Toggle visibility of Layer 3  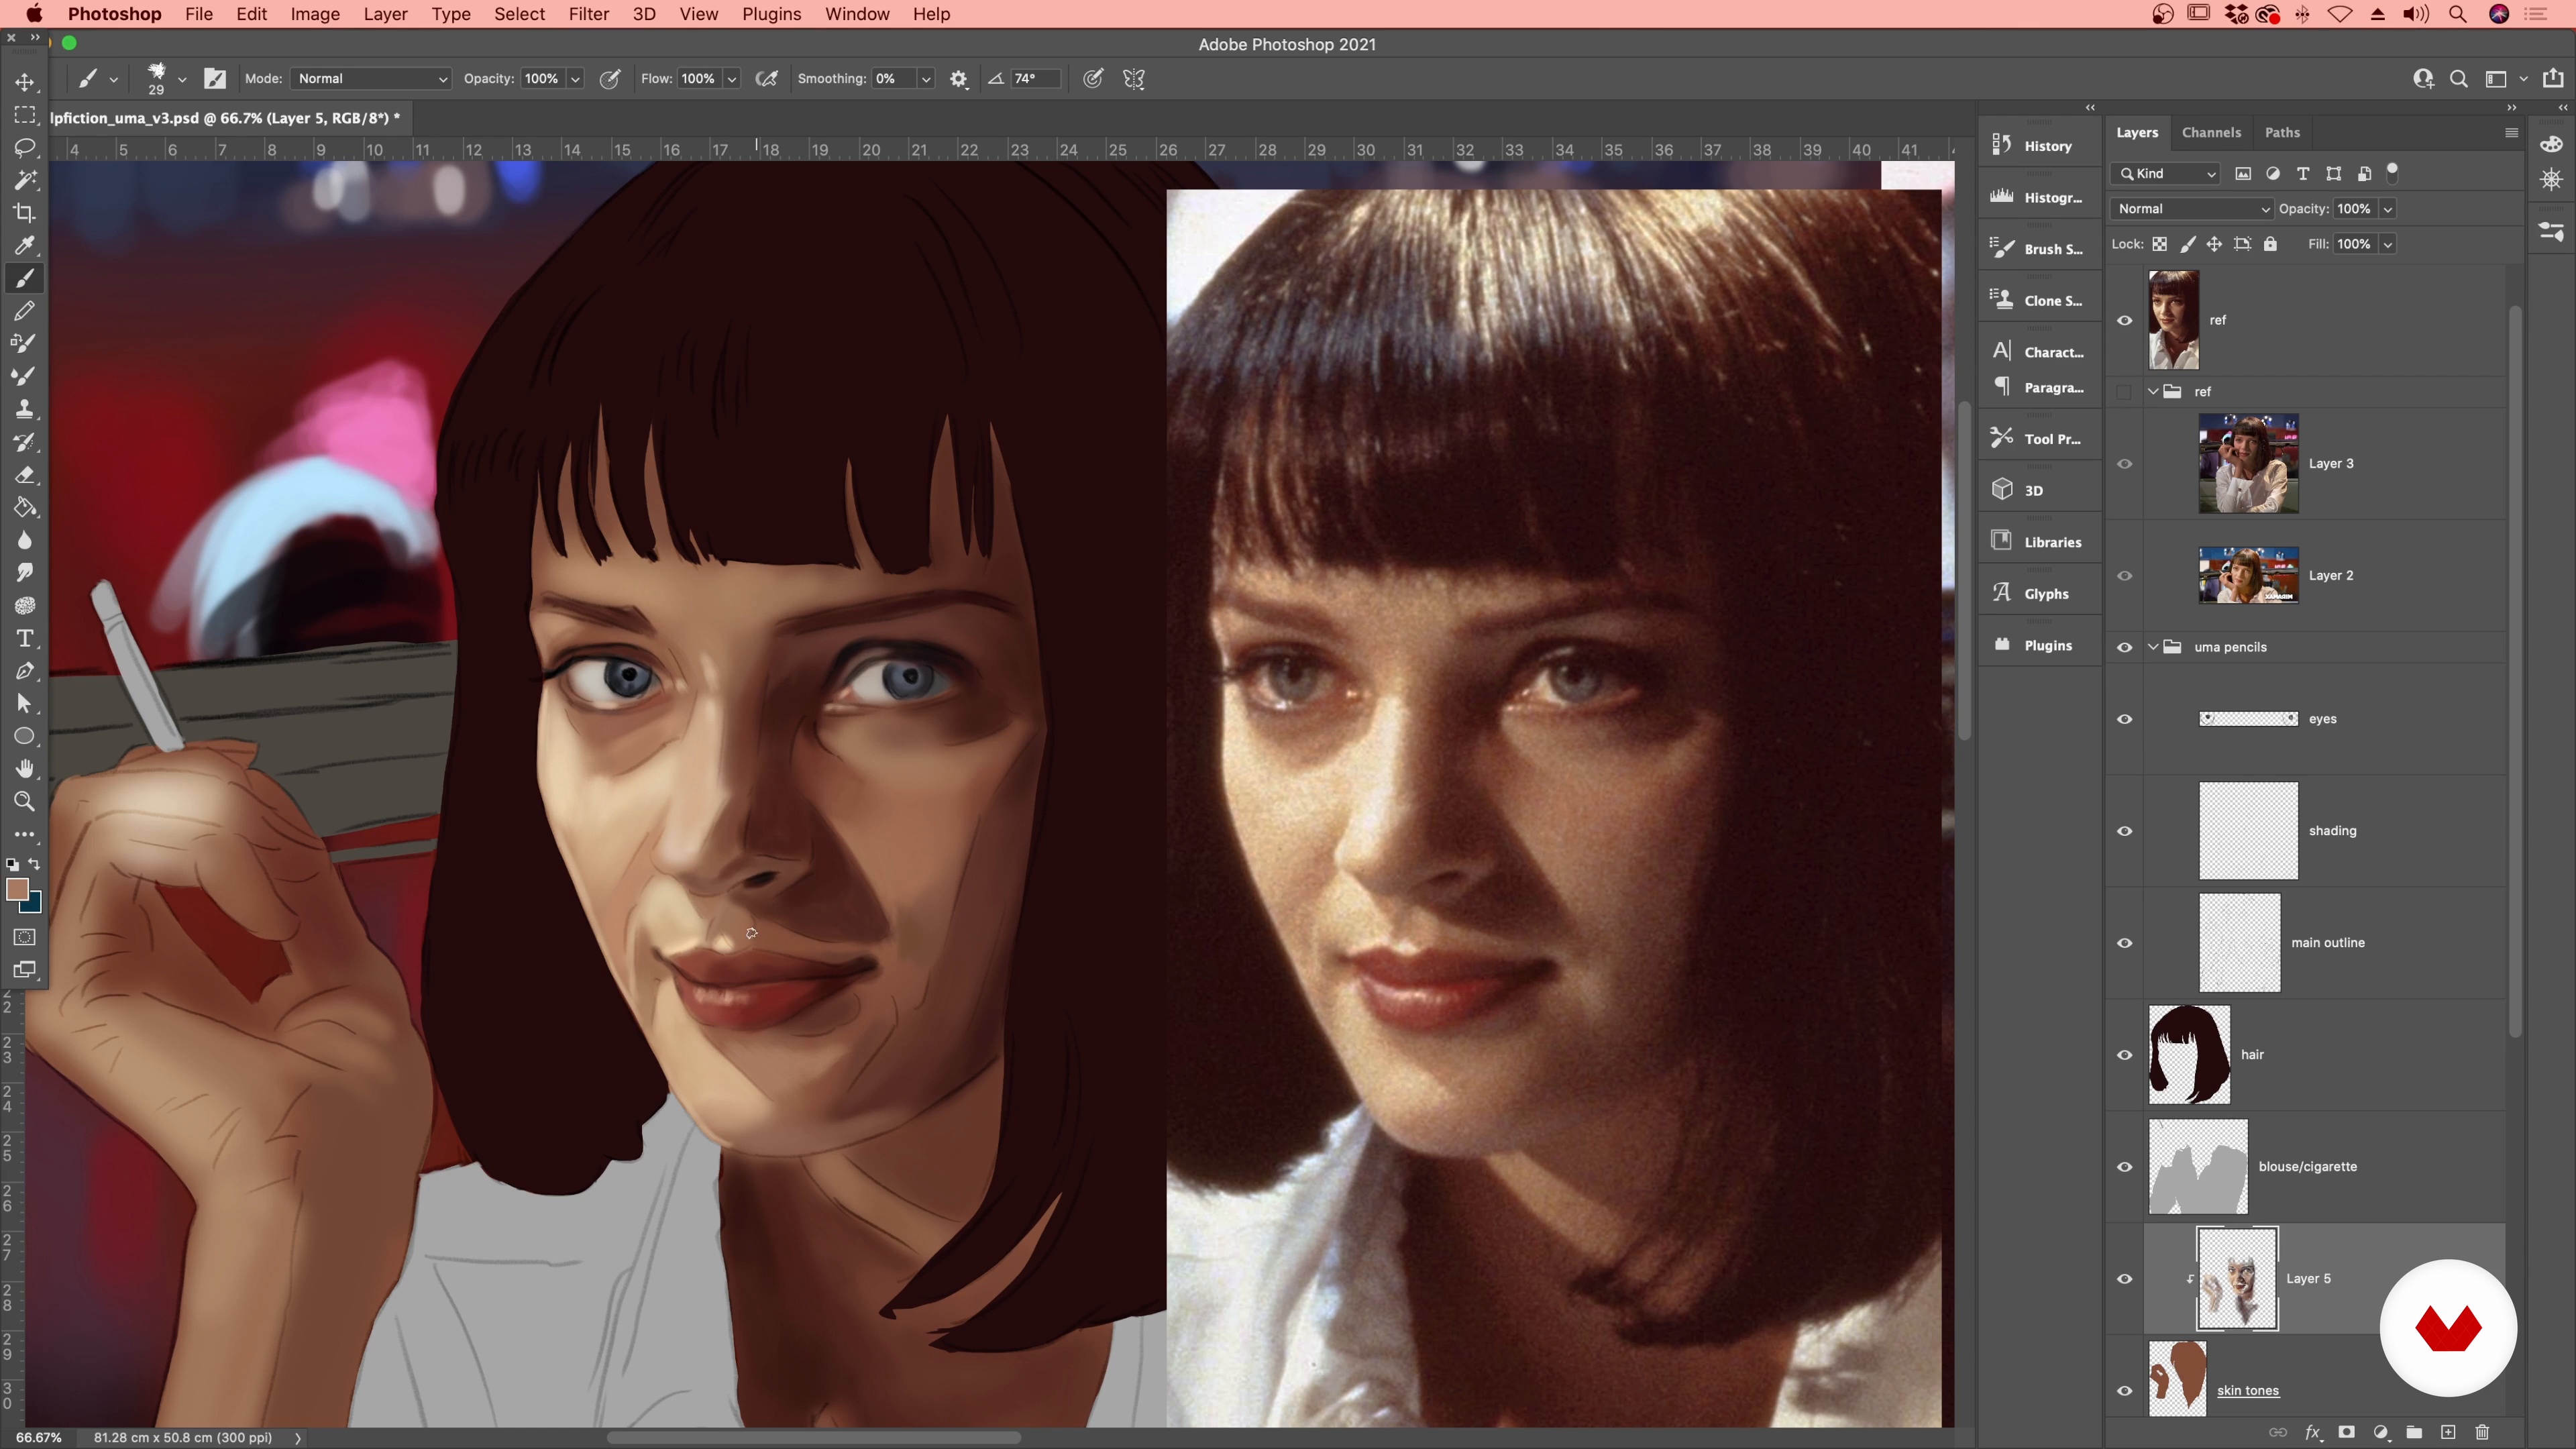[x=2125, y=464]
